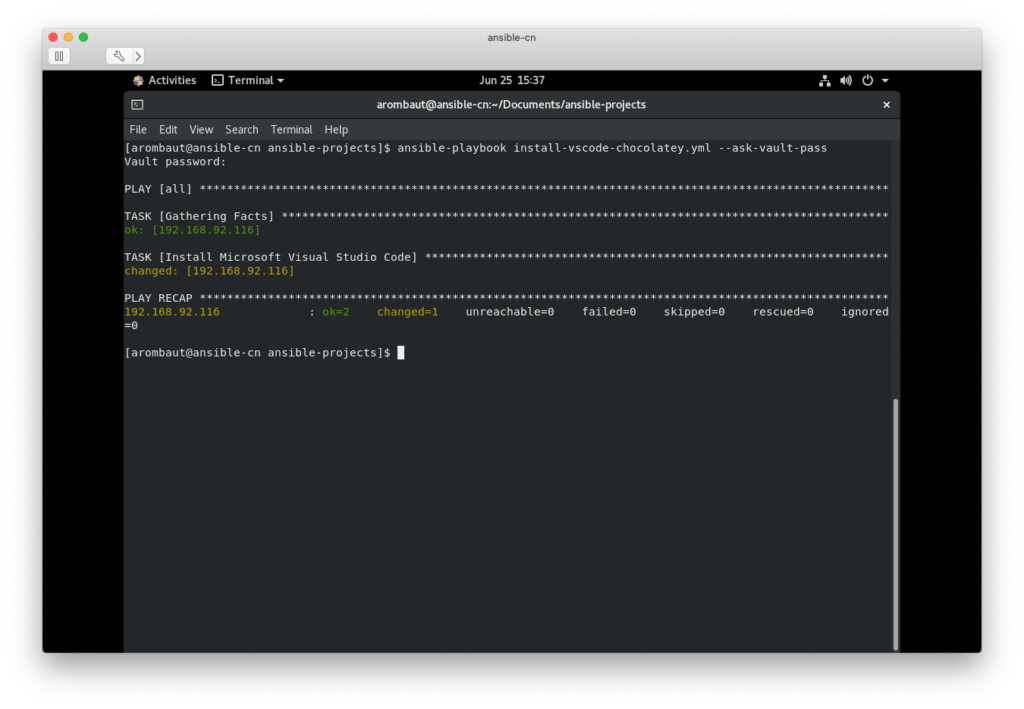Click the power icon in top bar
Screen dimensions: 1024x709
[x=867, y=80]
